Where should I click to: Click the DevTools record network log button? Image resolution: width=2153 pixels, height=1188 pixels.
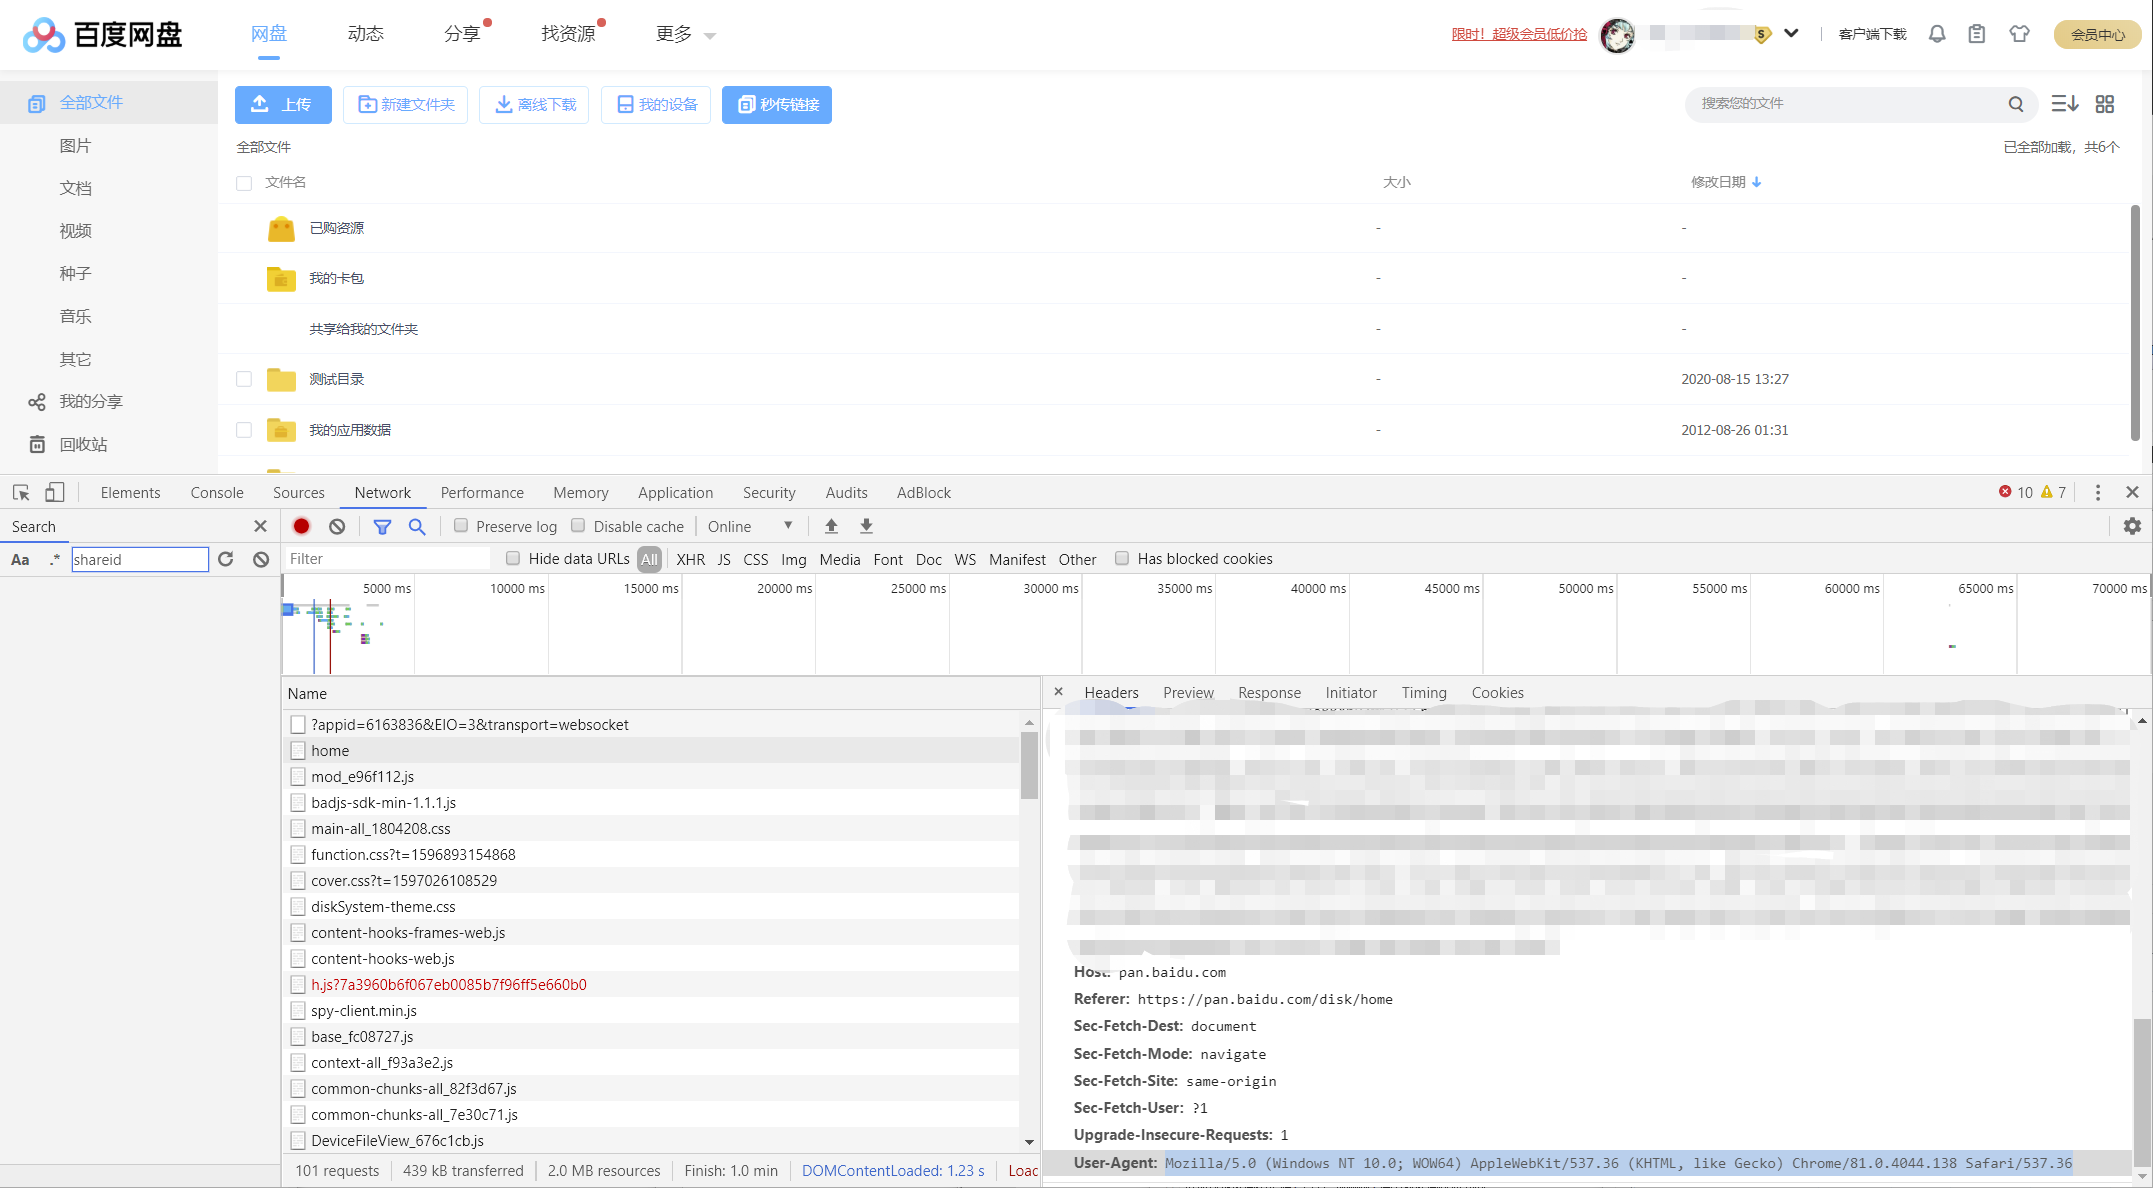coord(301,526)
